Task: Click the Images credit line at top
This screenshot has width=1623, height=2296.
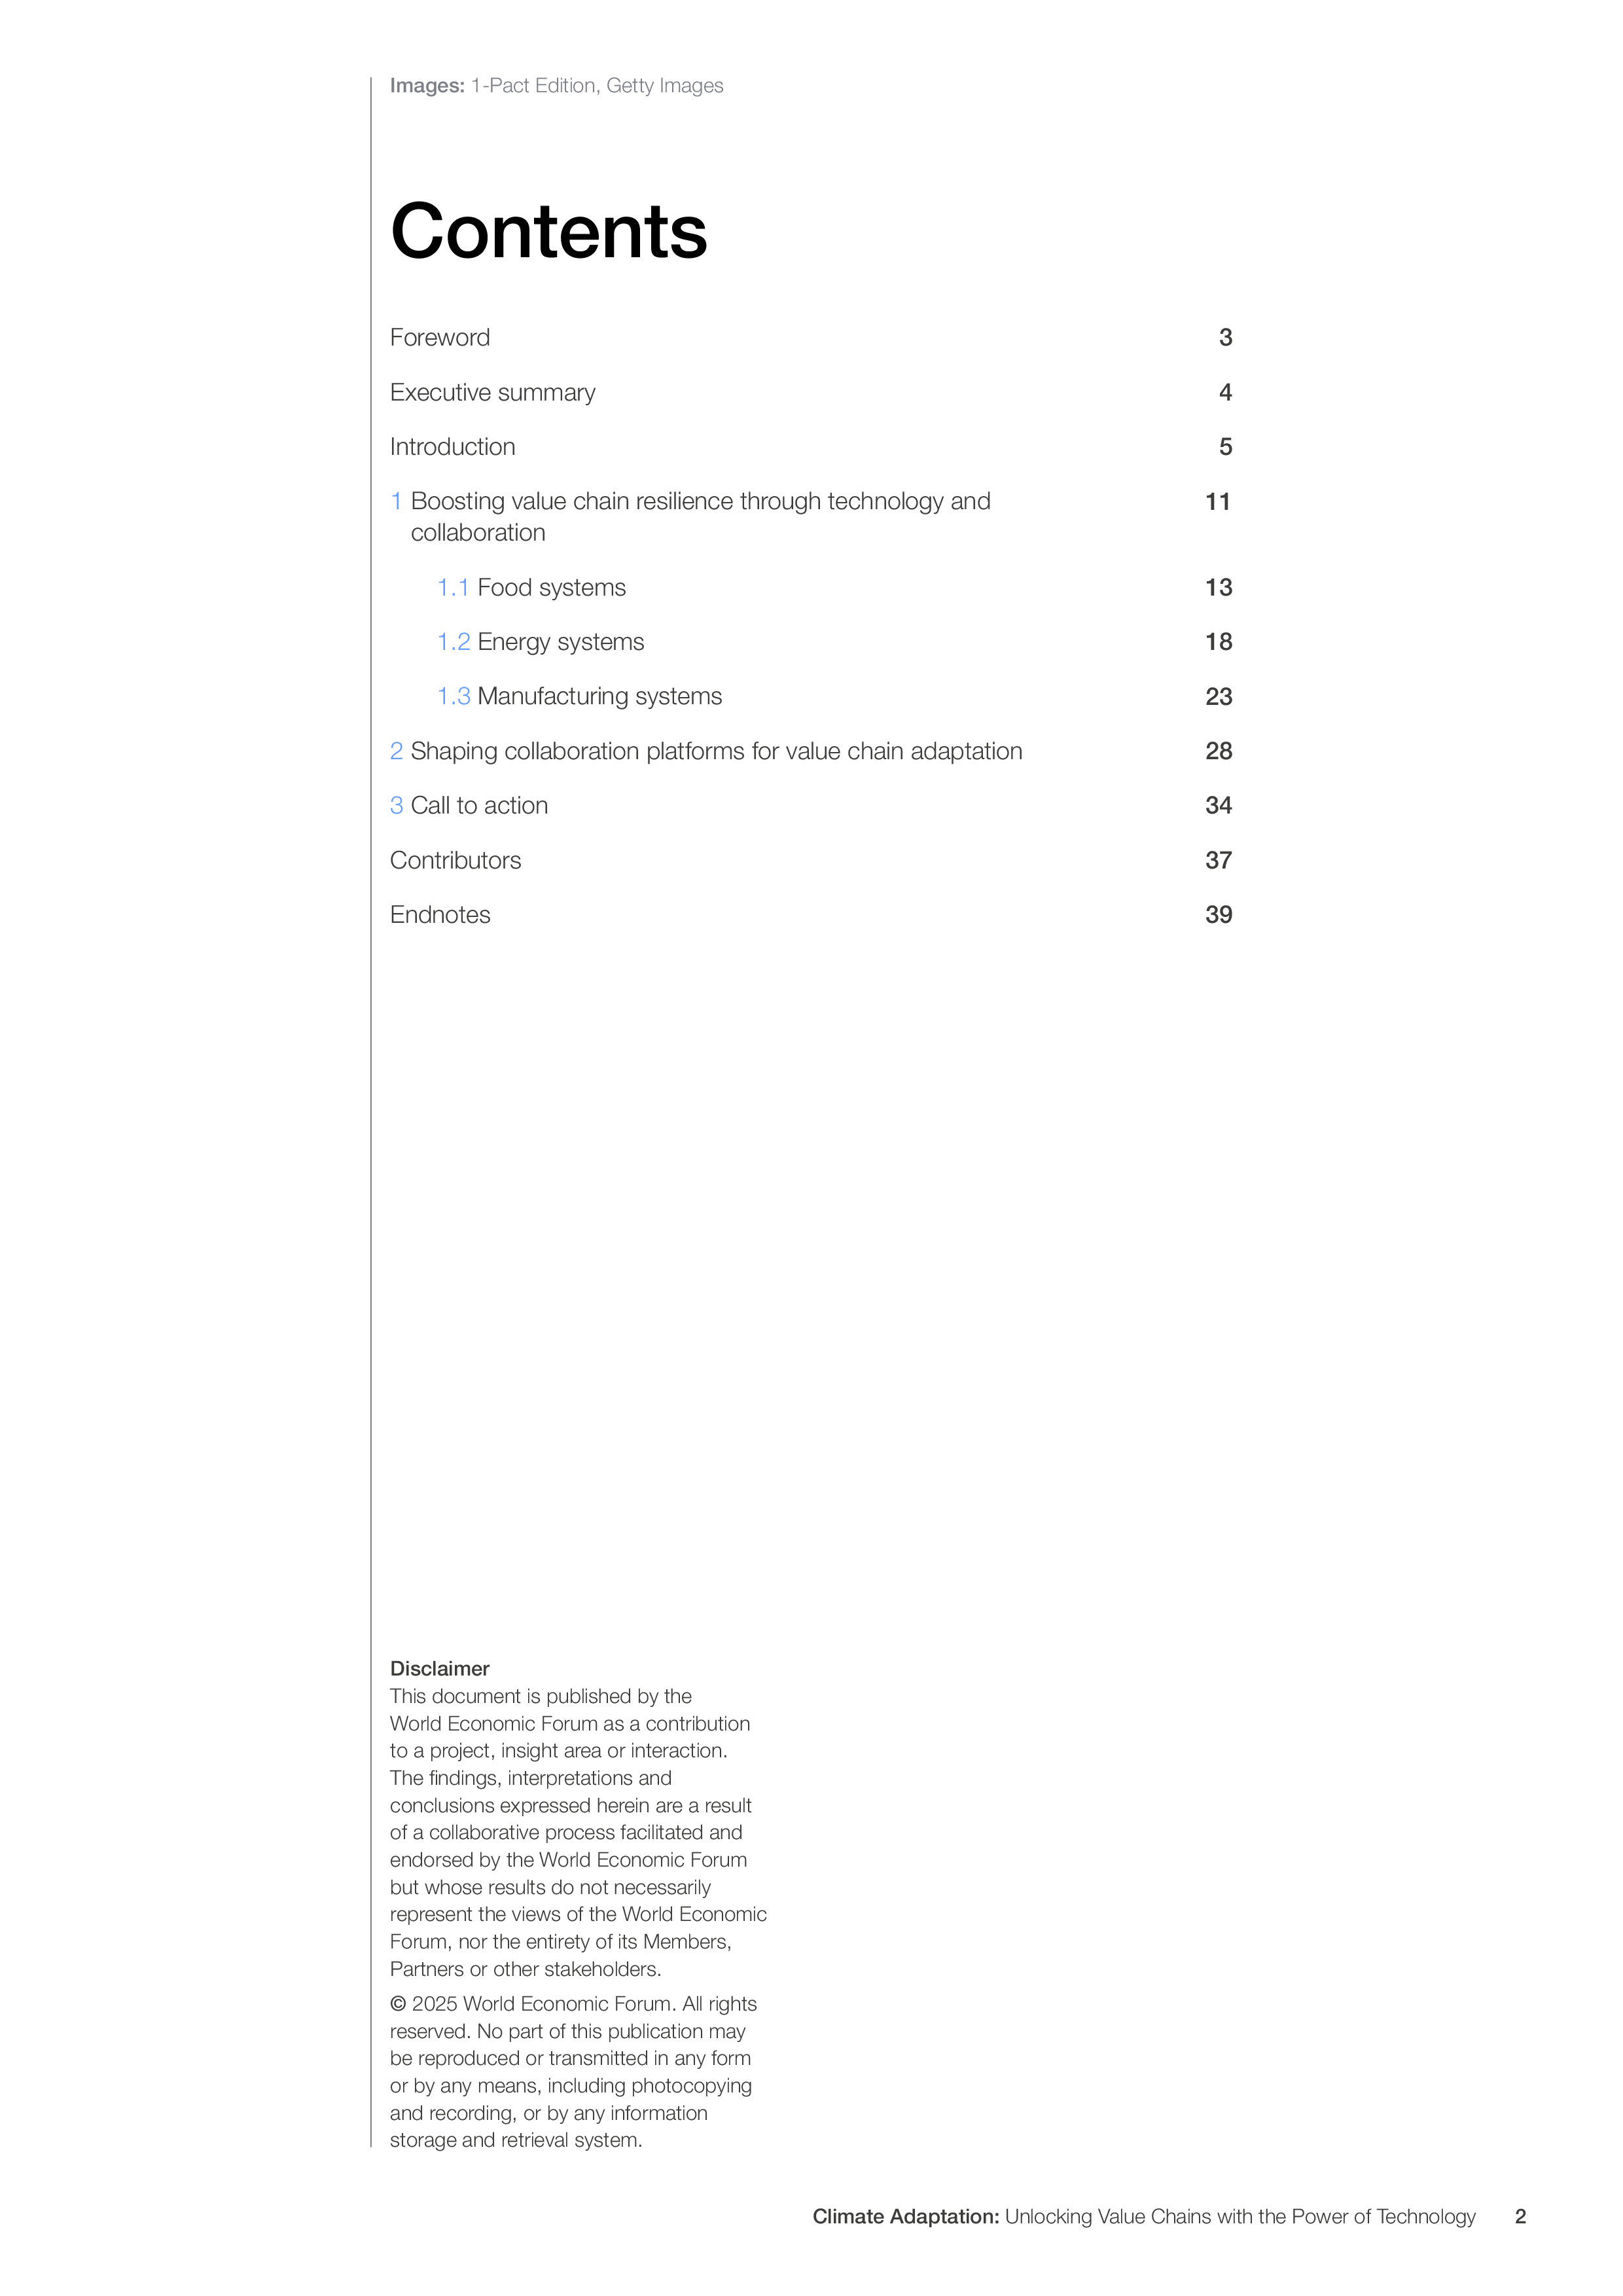Action: (556, 86)
